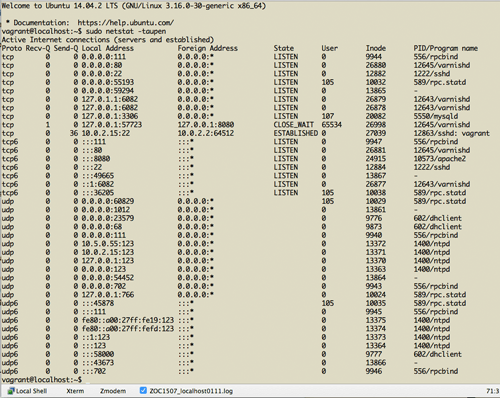Click local address 127.0.0.1:57723
This screenshot has width=500, height=398.
point(112,125)
